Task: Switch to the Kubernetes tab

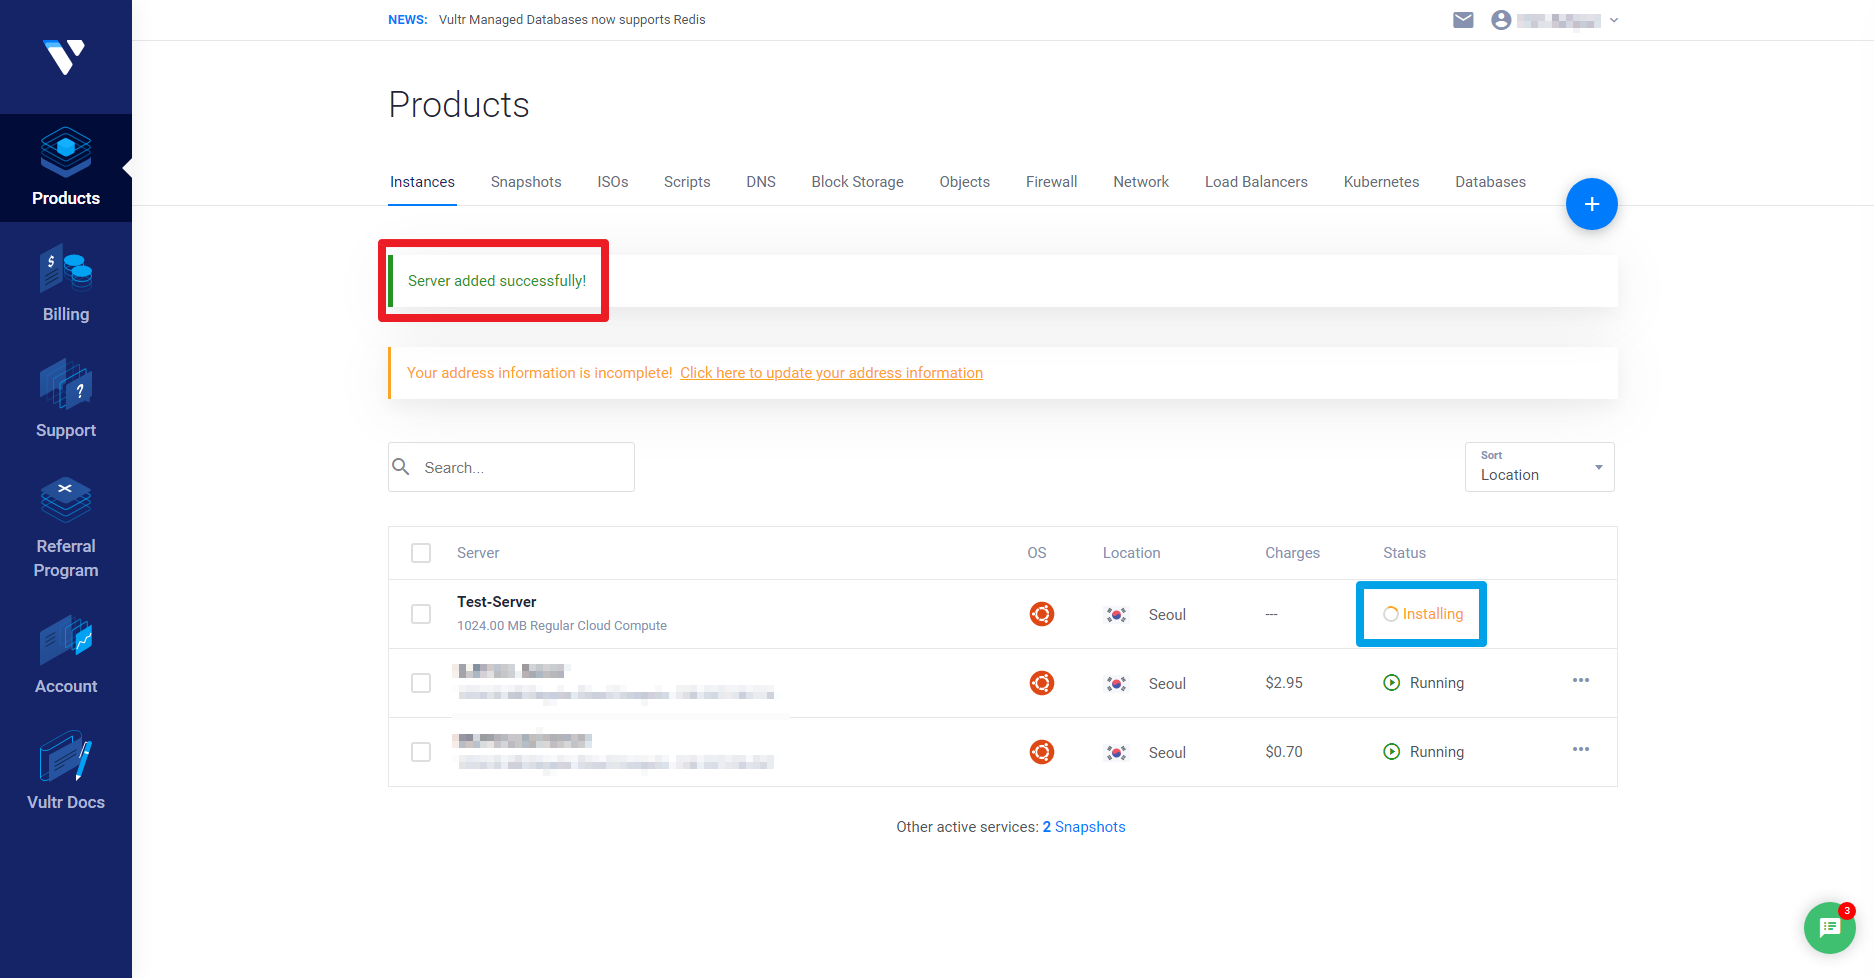Action: [x=1381, y=182]
